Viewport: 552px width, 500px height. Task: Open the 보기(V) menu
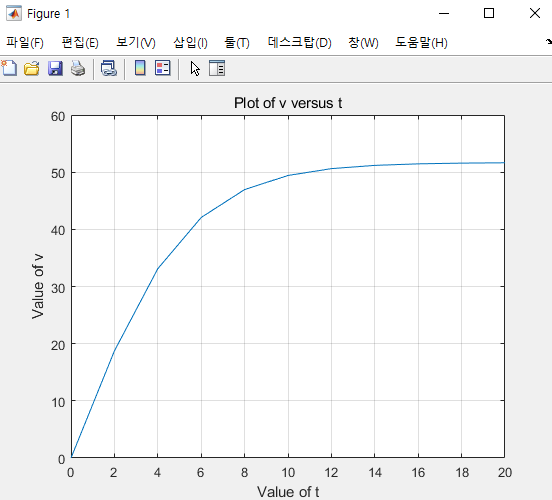click(136, 43)
